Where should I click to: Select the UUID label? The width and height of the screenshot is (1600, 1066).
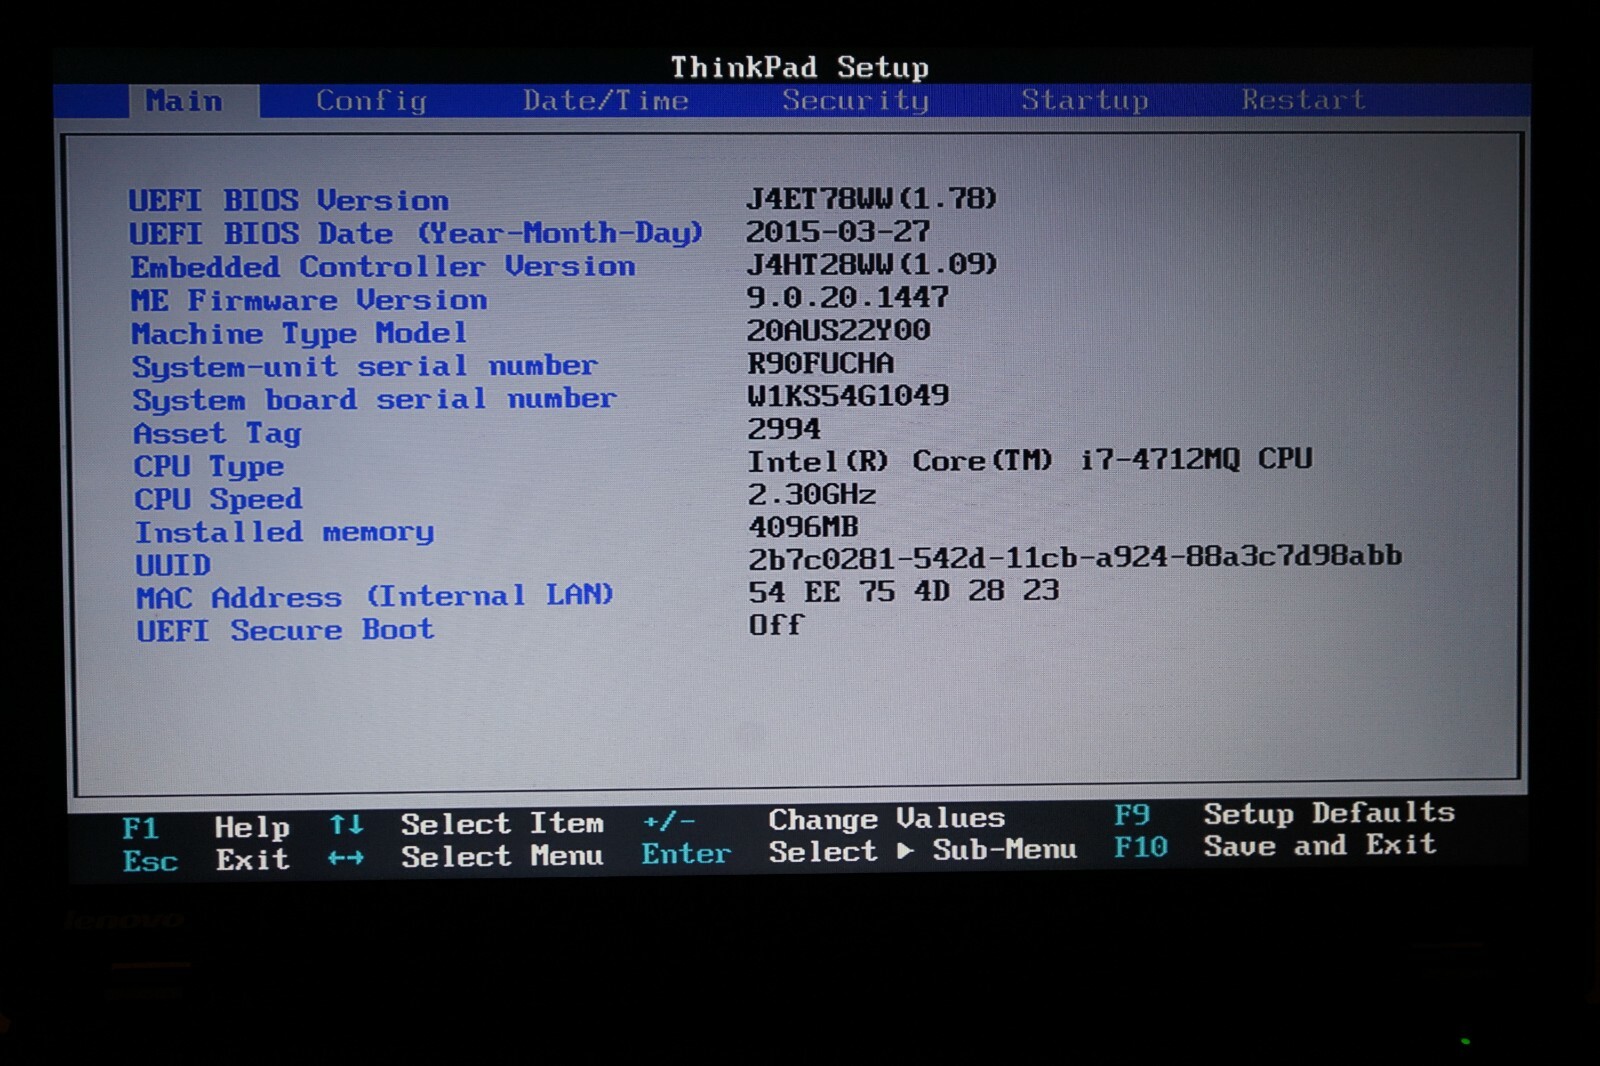[x=173, y=565]
